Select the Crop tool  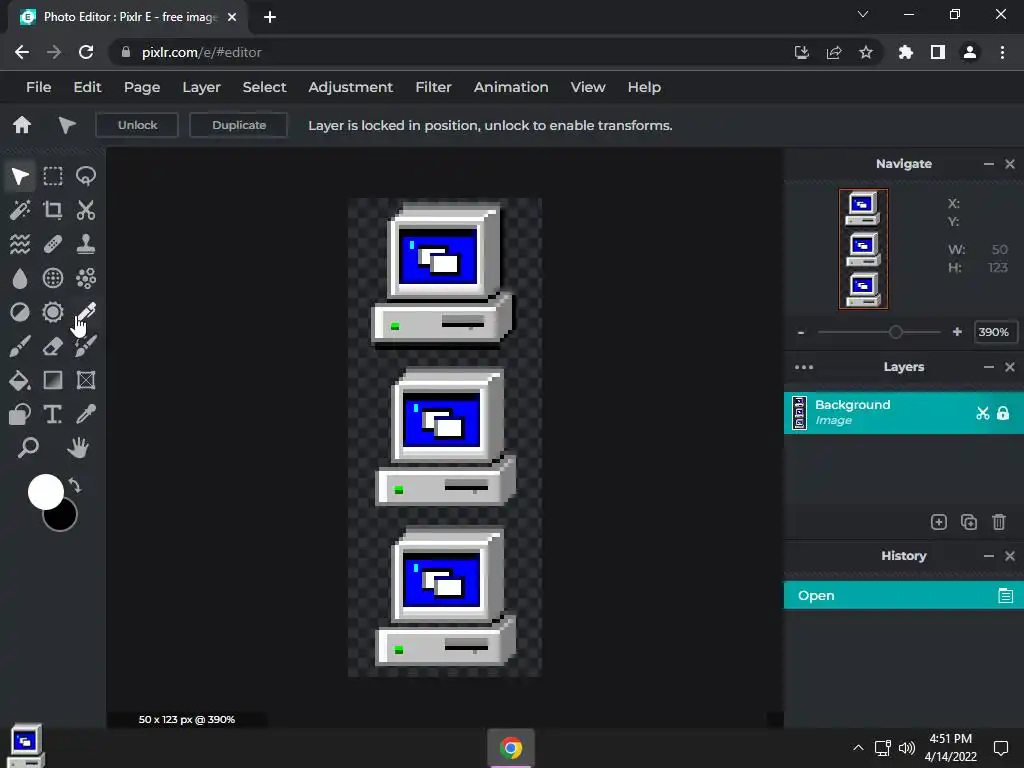[x=53, y=210]
